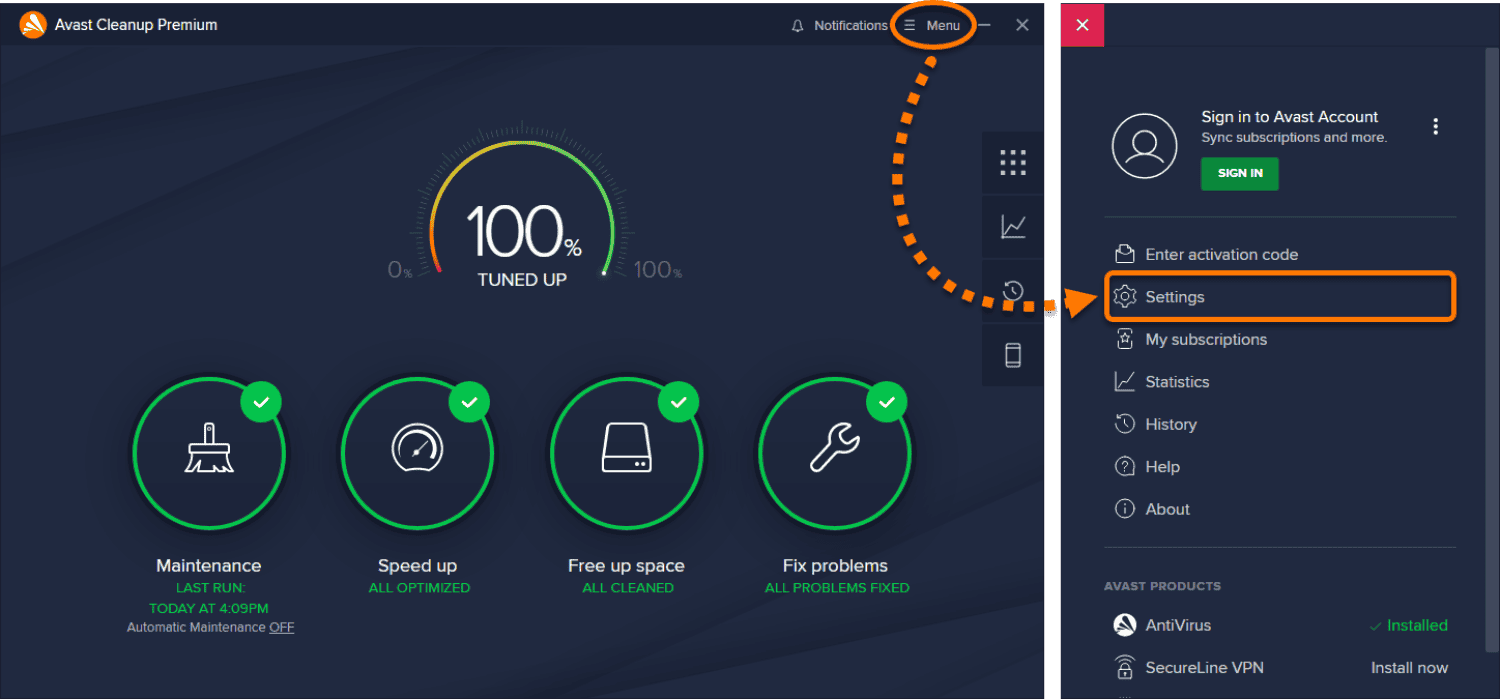Click the ALL OPTIMIZED status text

pos(419,588)
